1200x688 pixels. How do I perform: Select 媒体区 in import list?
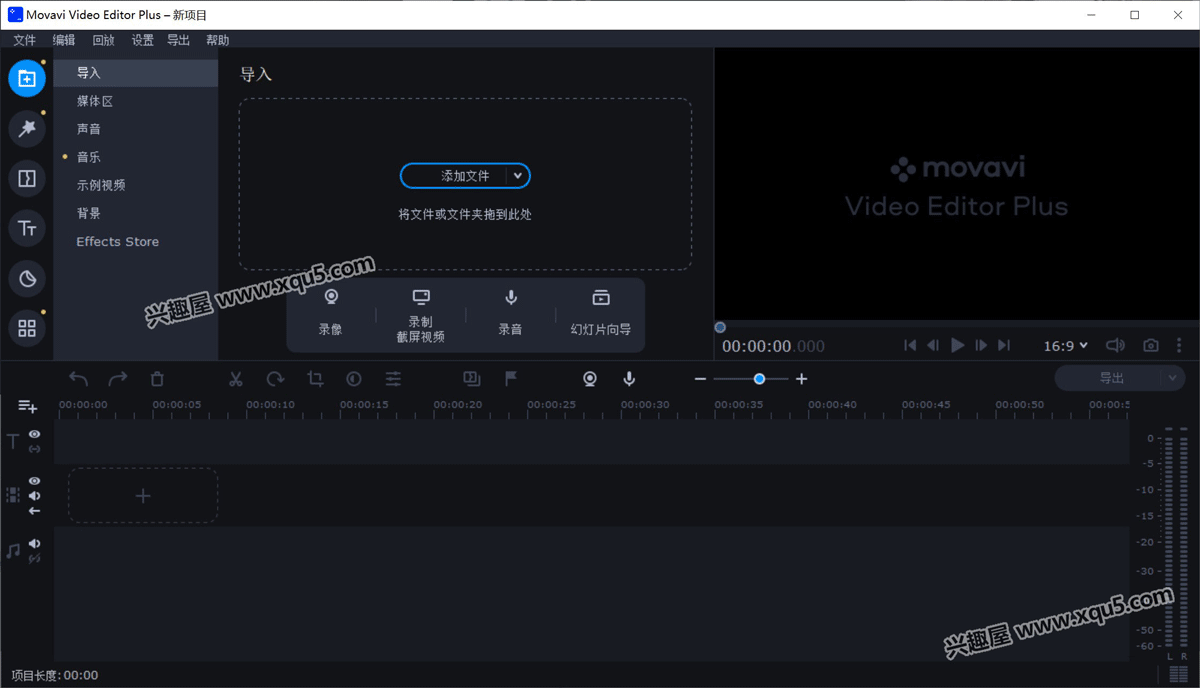(x=136, y=101)
